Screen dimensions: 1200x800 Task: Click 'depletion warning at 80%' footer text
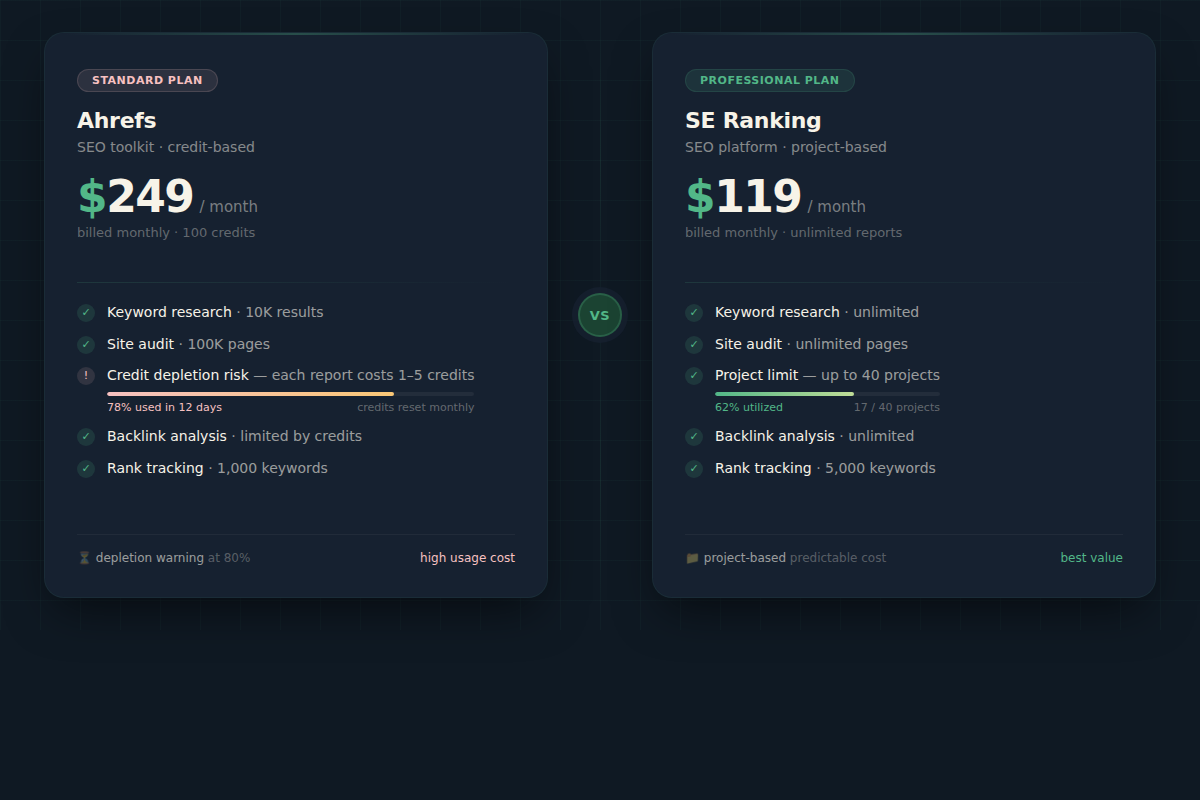click(173, 558)
